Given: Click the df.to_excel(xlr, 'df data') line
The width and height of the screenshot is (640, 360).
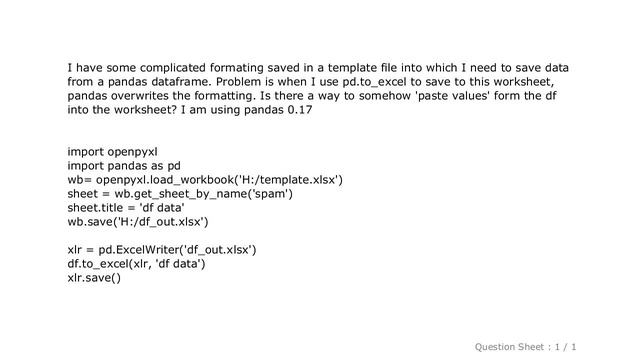Looking at the screenshot, I should pyautogui.click(x=136, y=264).
